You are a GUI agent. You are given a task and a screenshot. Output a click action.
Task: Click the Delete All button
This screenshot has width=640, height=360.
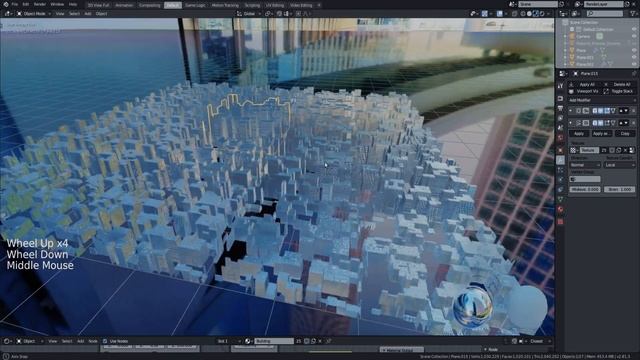coord(619,84)
